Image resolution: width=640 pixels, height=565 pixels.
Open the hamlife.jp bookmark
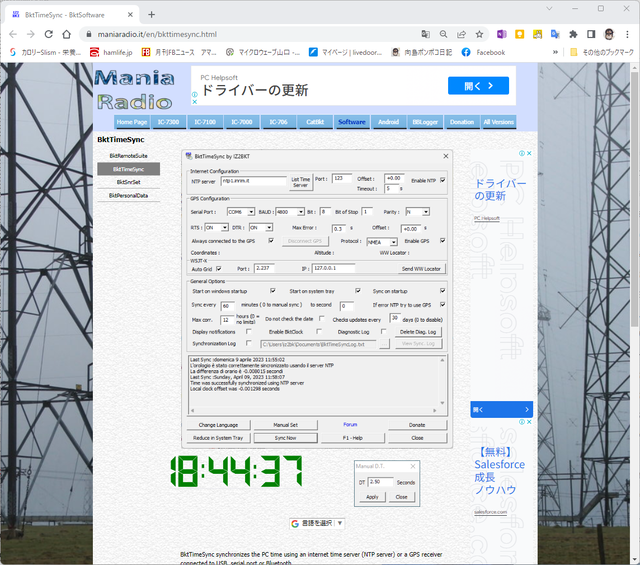pyautogui.click(x=111, y=52)
